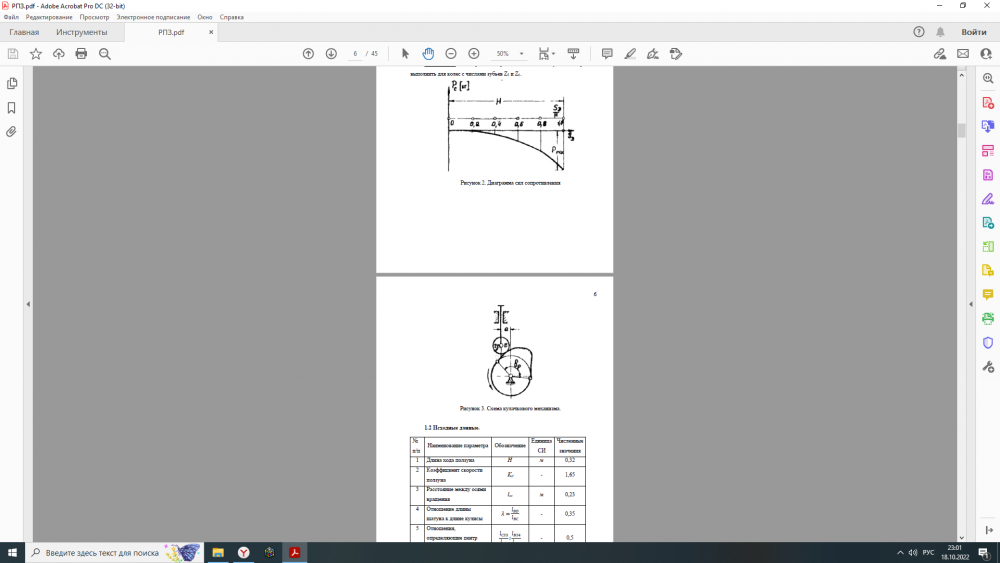Open attachments paperclip panel
This screenshot has width=1000, height=563.
click(x=11, y=132)
